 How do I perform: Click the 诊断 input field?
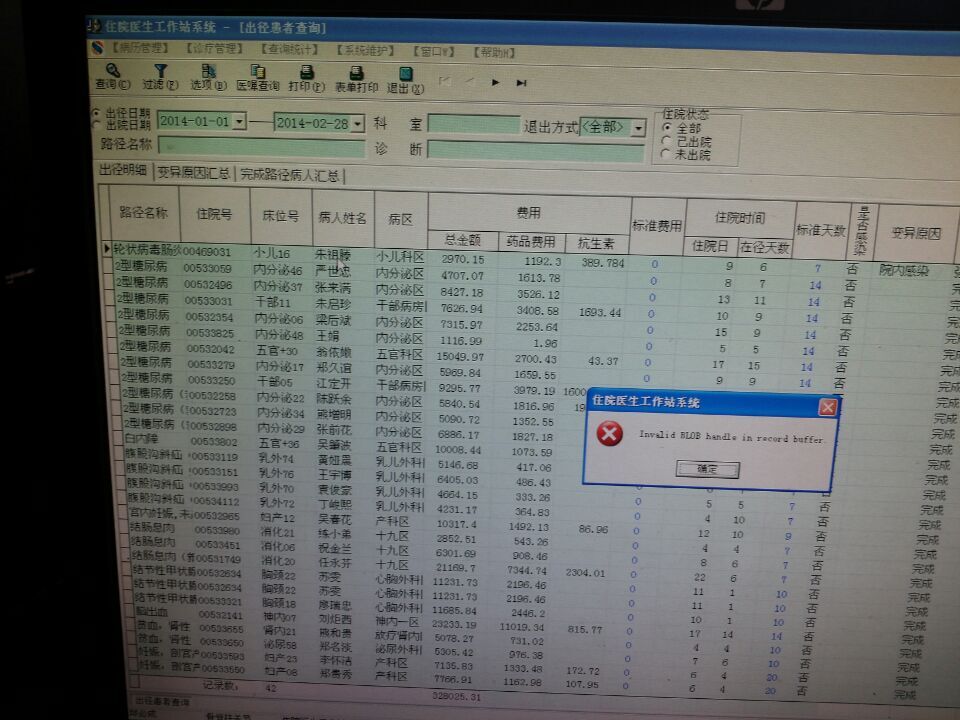pos(536,151)
